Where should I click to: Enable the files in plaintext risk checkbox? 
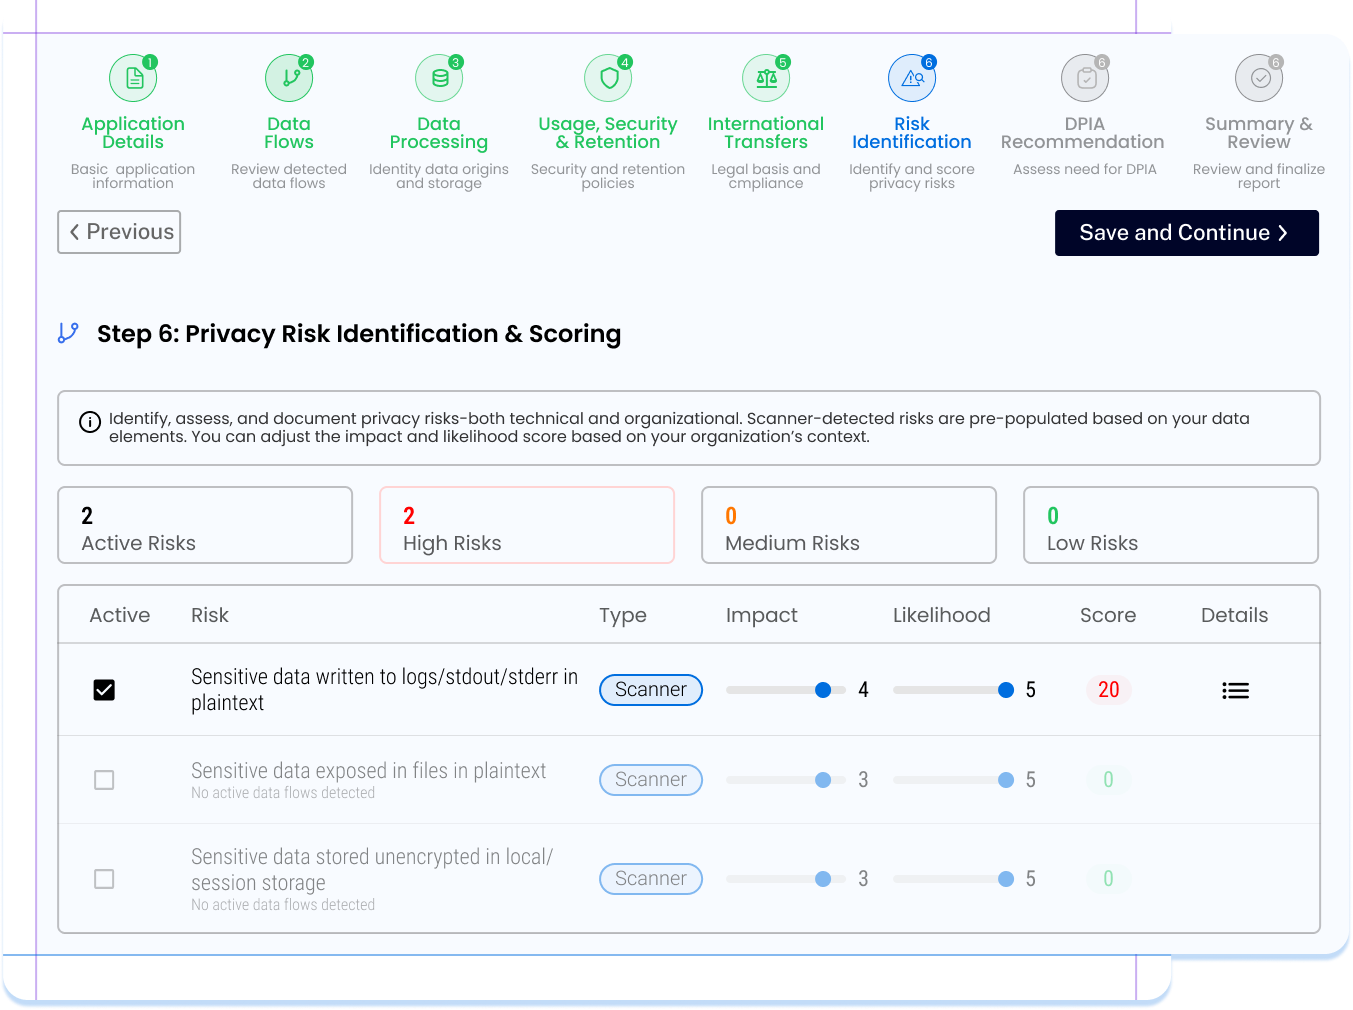tap(104, 780)
